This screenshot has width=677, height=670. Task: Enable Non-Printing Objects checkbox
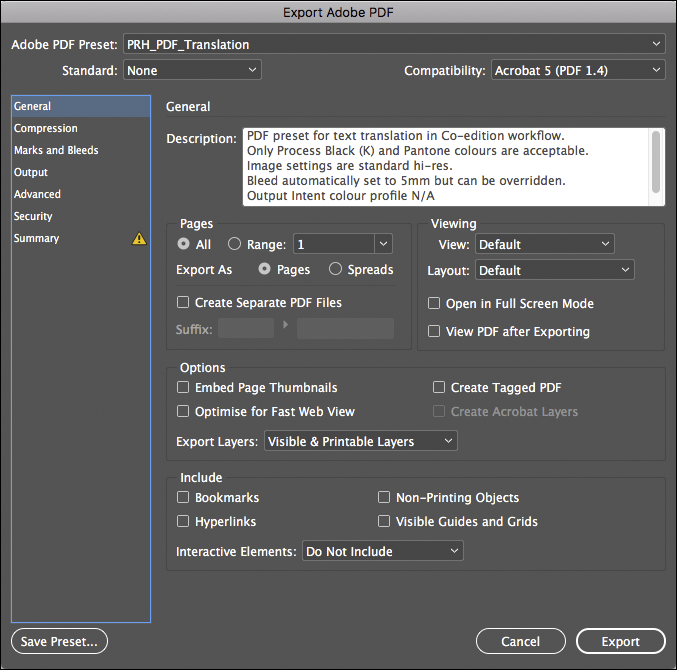tap(384, 497)
